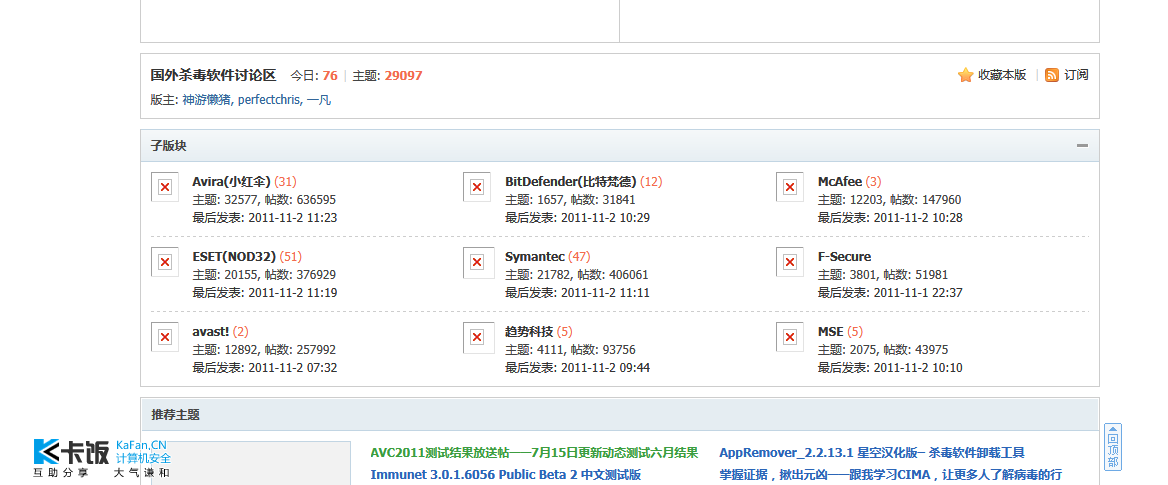Screen dimensions: 1168x485
Task: Click the (51) today count beside ESET(NOD32)
Action: click(x=291, y=256)
